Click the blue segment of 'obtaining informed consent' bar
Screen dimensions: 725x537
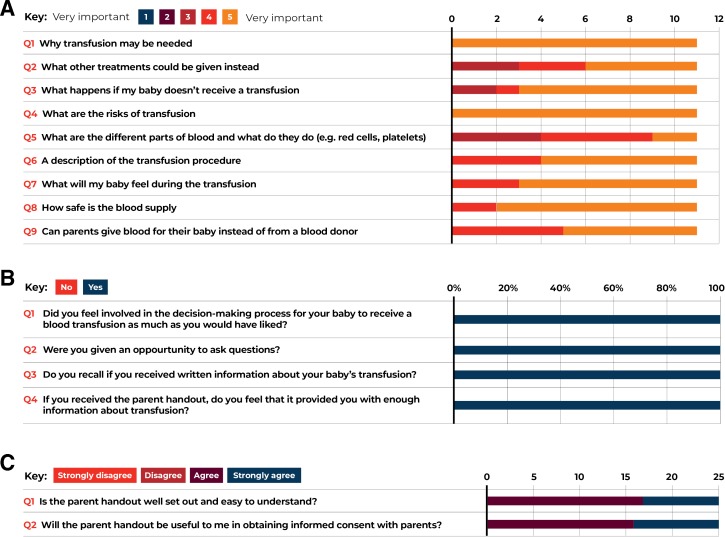point(676,524)
